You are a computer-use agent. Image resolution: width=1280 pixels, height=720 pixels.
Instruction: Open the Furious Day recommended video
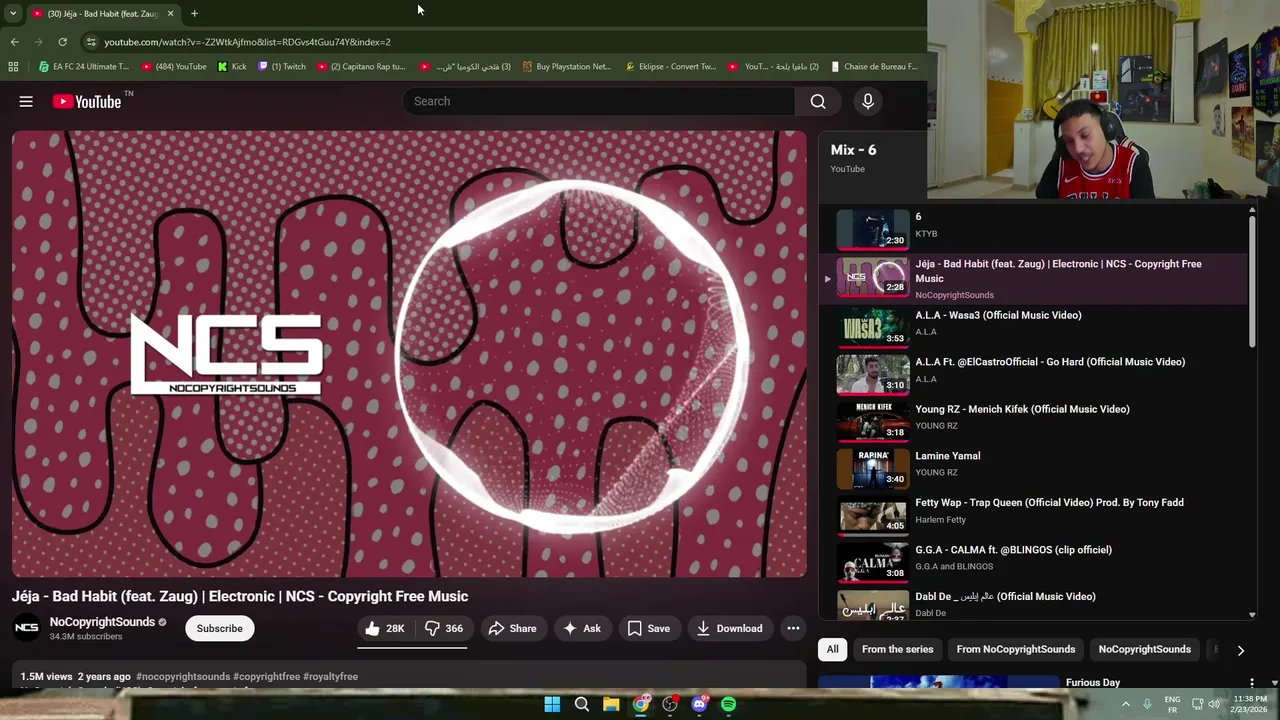(1092, 683)
